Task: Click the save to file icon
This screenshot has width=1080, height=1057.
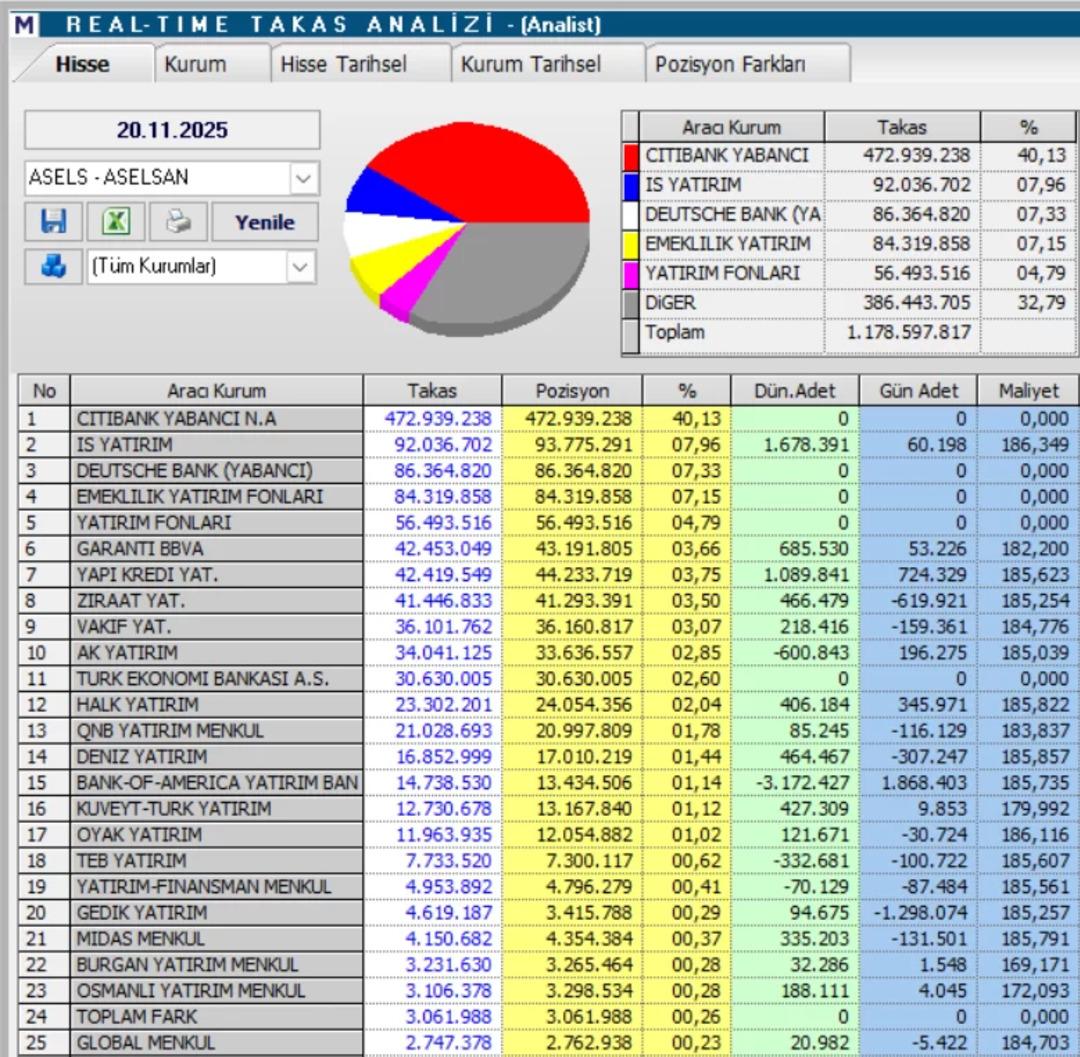Action: 52,222
